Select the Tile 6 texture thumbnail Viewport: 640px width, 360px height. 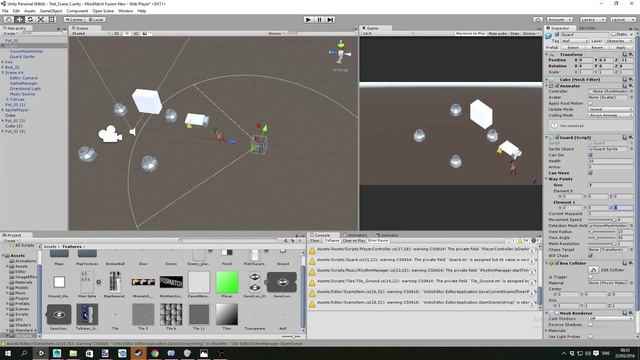point(171,314)
